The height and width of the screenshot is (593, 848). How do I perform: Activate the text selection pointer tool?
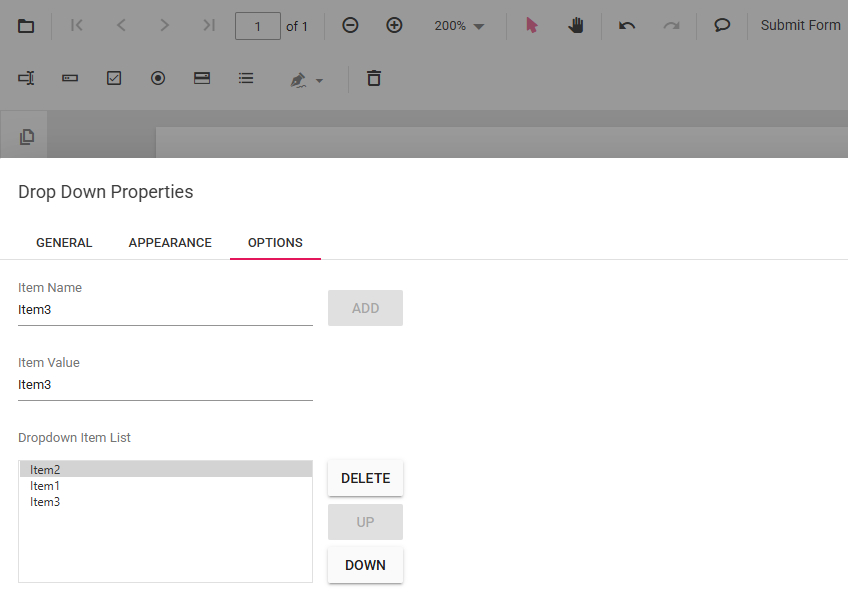click(532, 25)
